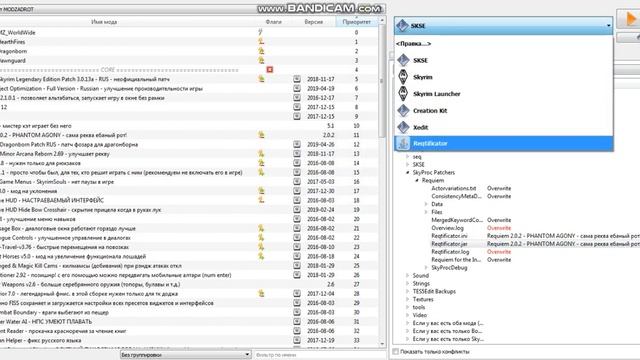Screen dimensions: 640x360
Task: Click category icon of Hide Bow Crosshair
Action: click(x=297, y=210)
